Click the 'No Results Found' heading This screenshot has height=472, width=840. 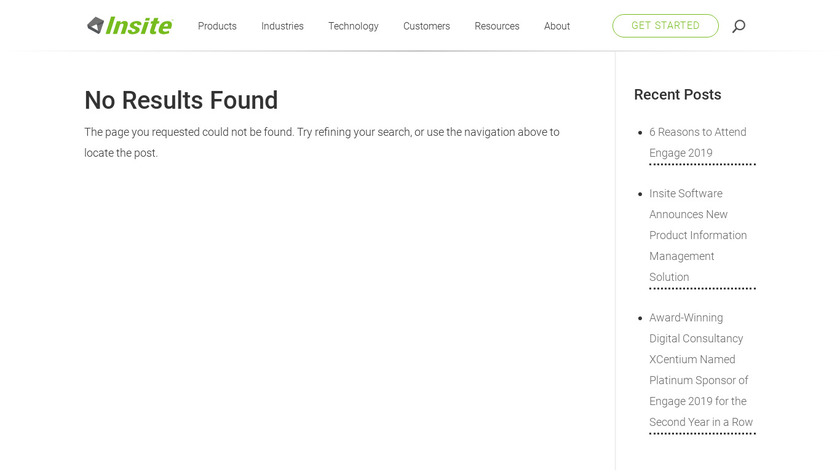click(181, 100)
